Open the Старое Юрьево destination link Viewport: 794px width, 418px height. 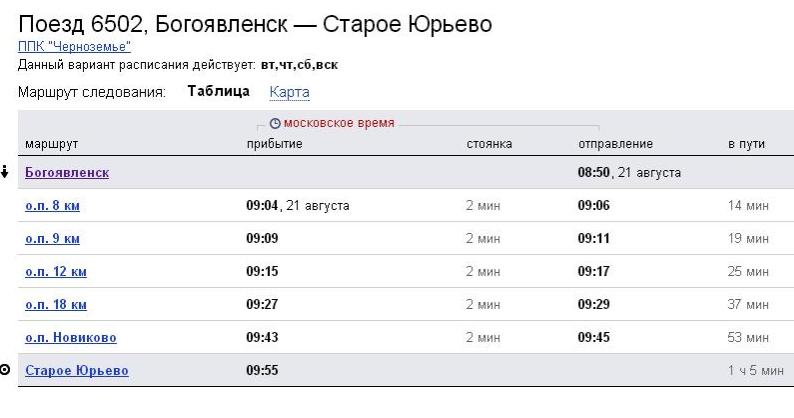point(77,371)
